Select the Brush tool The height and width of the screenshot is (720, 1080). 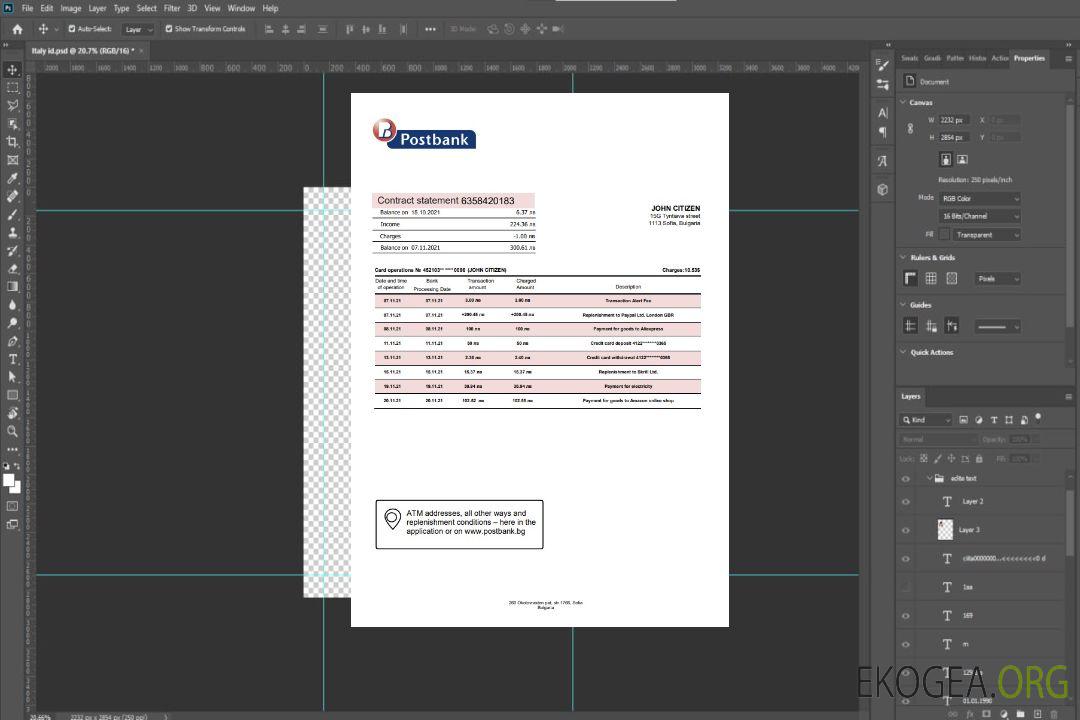(x=12, y=214)
